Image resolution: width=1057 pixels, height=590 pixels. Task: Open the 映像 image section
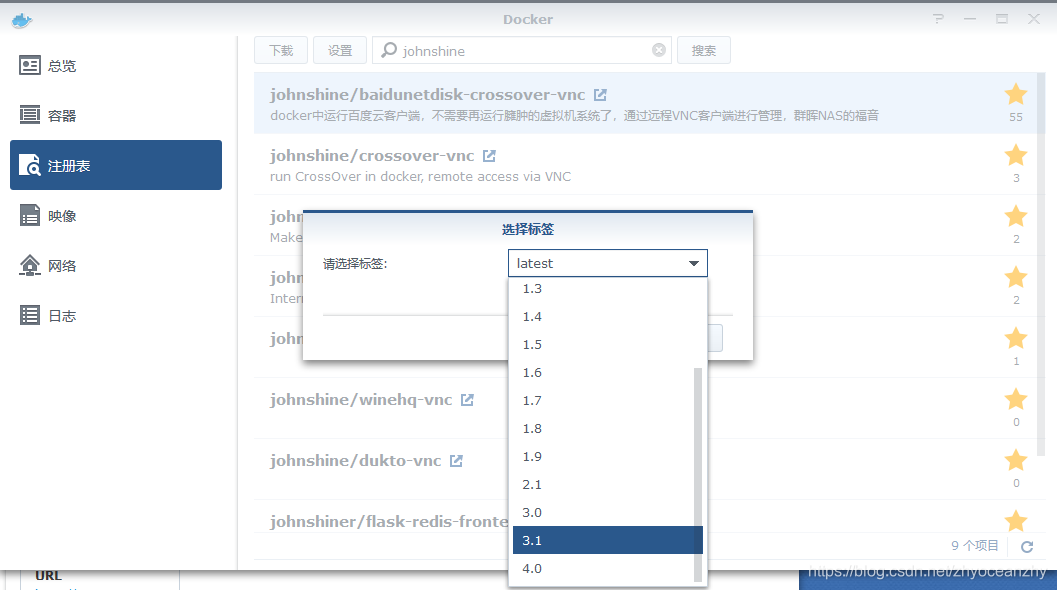coord(116,216)
